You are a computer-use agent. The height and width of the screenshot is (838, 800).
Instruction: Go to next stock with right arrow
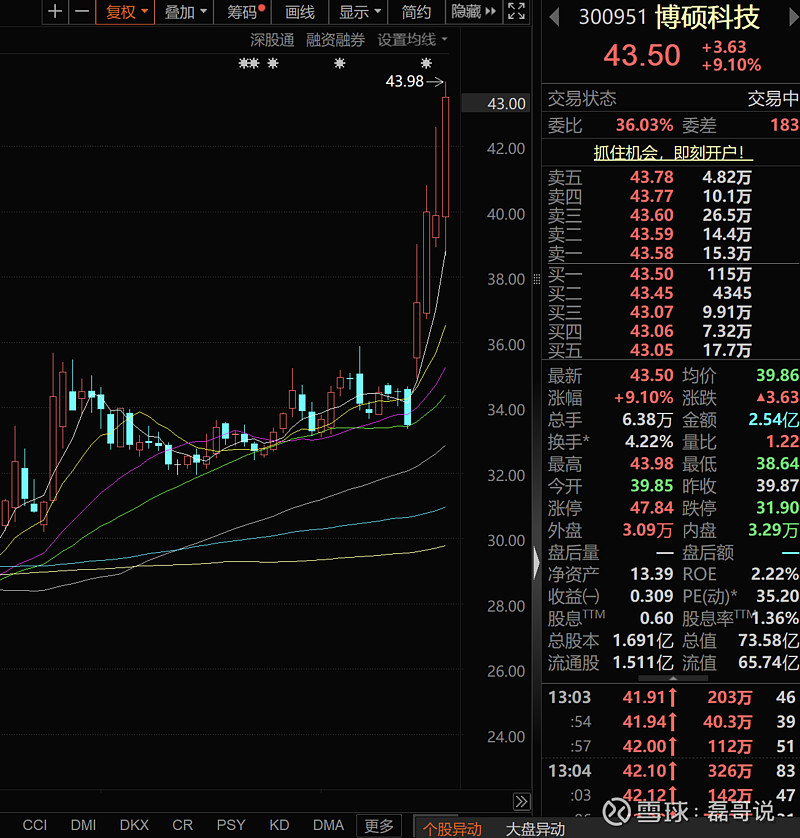tap(794, 17)
